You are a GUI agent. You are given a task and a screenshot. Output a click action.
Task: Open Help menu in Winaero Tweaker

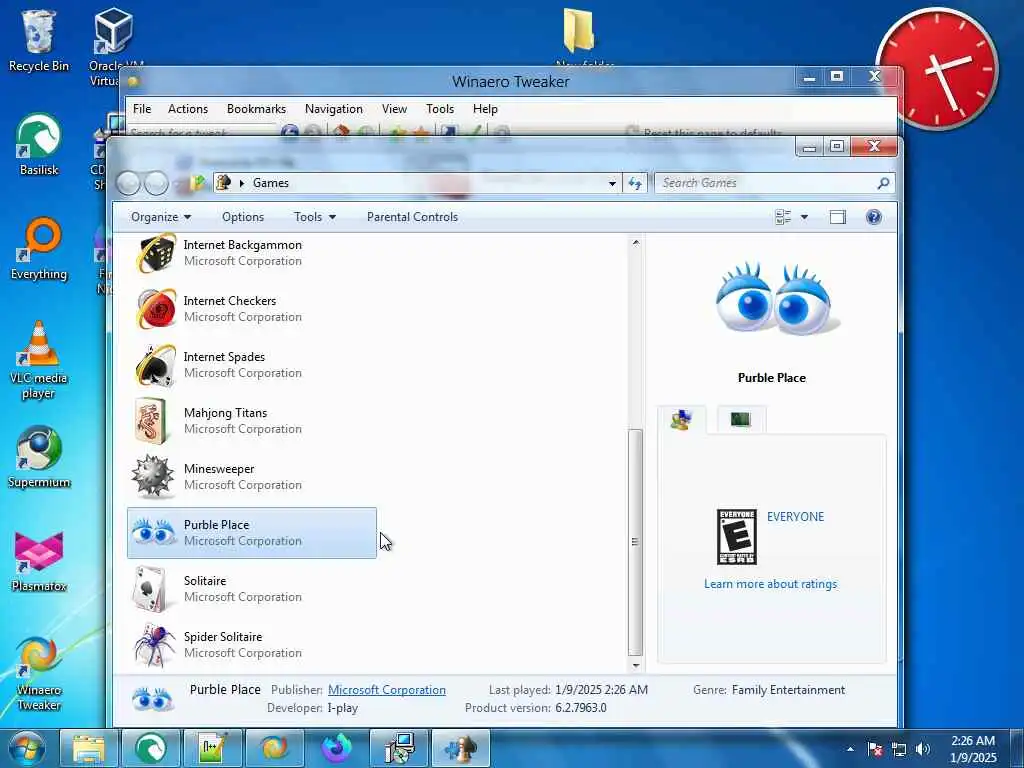[485, 109]
